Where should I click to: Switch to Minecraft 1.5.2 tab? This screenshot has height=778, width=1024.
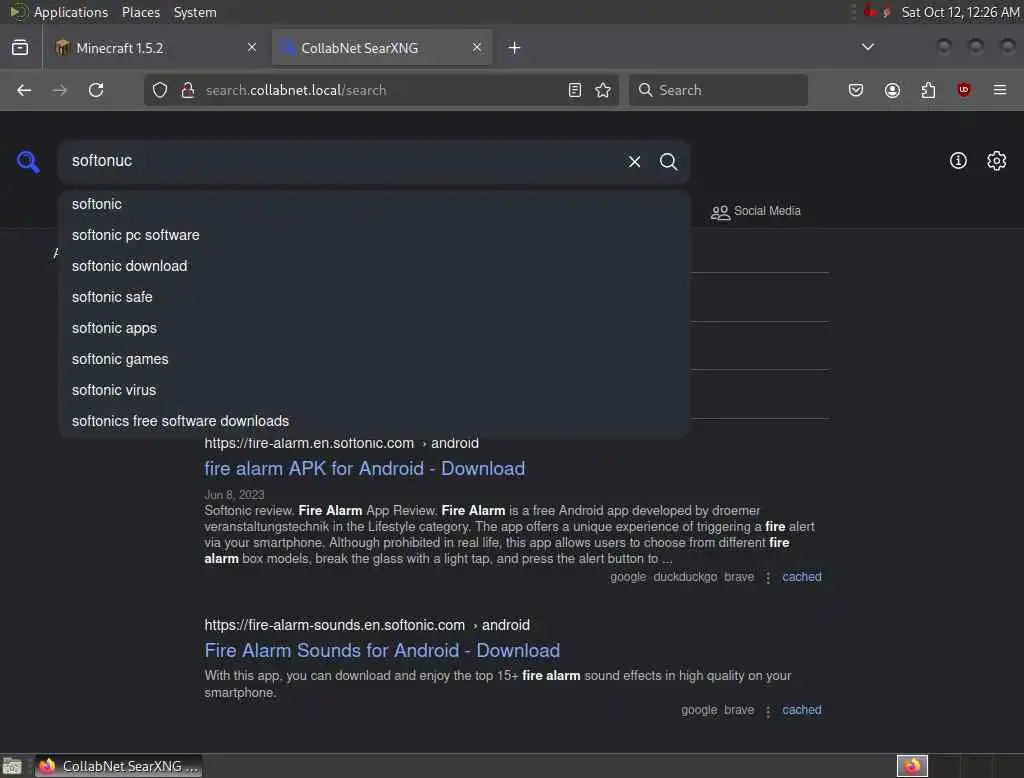155,48
